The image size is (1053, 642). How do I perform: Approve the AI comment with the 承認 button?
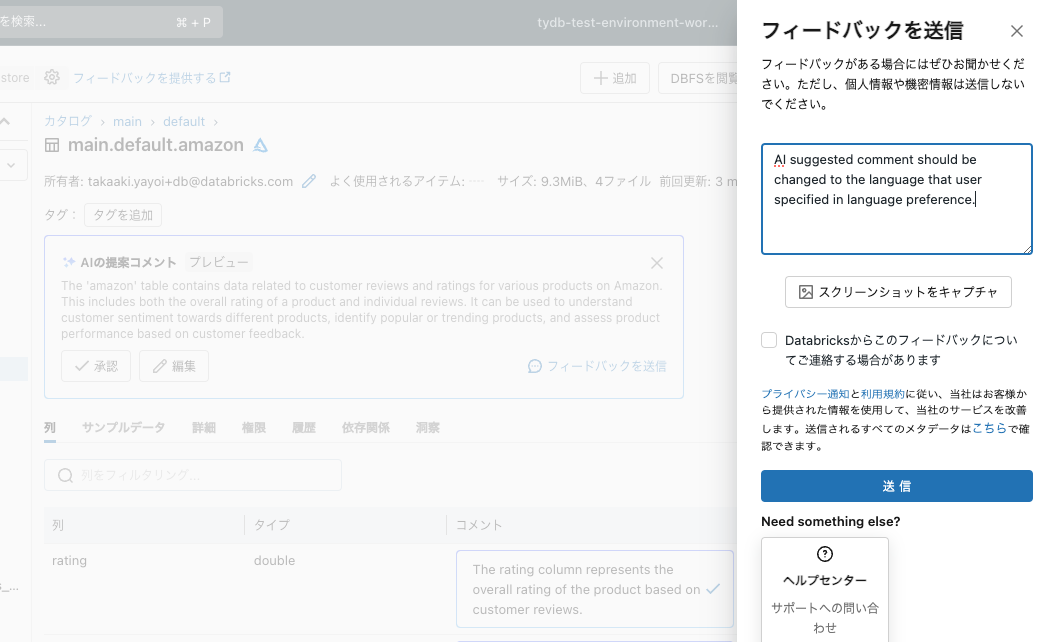pos(95,366)
